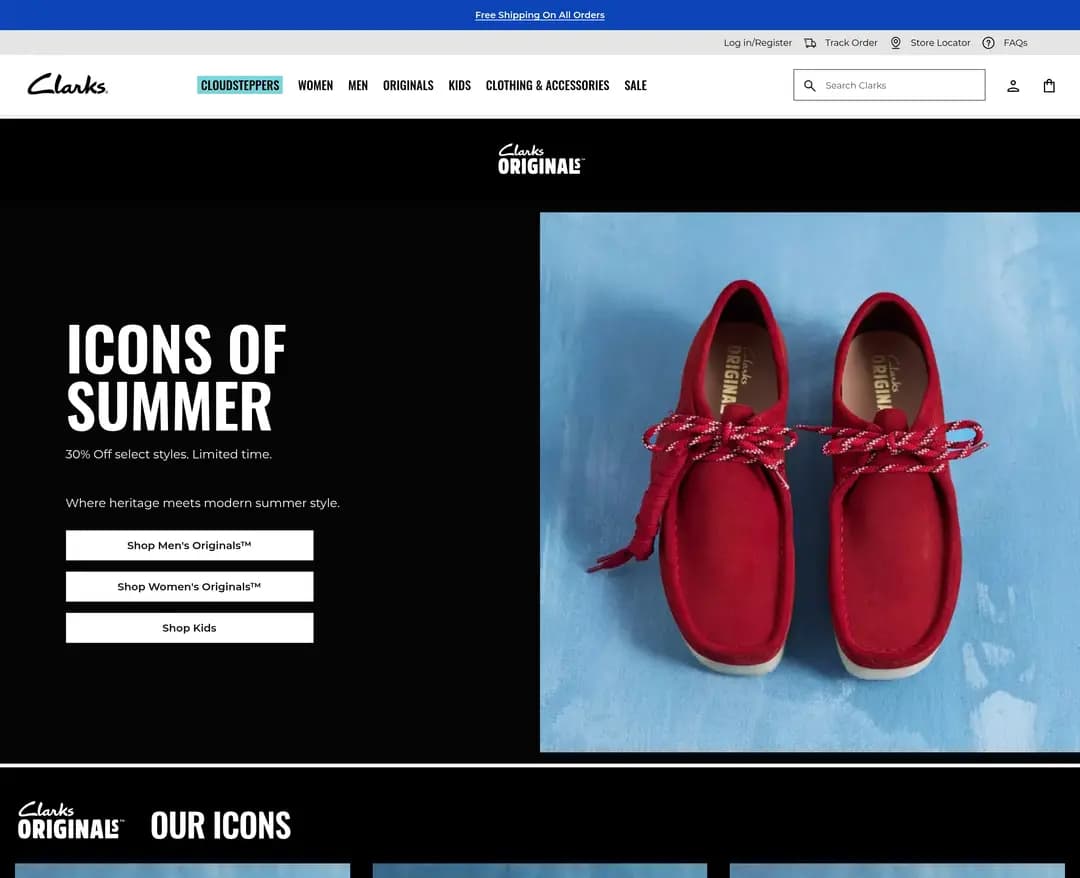The image size is (1080, 878).
Task: Click Shop Men's Originals button
Action: 189,545
